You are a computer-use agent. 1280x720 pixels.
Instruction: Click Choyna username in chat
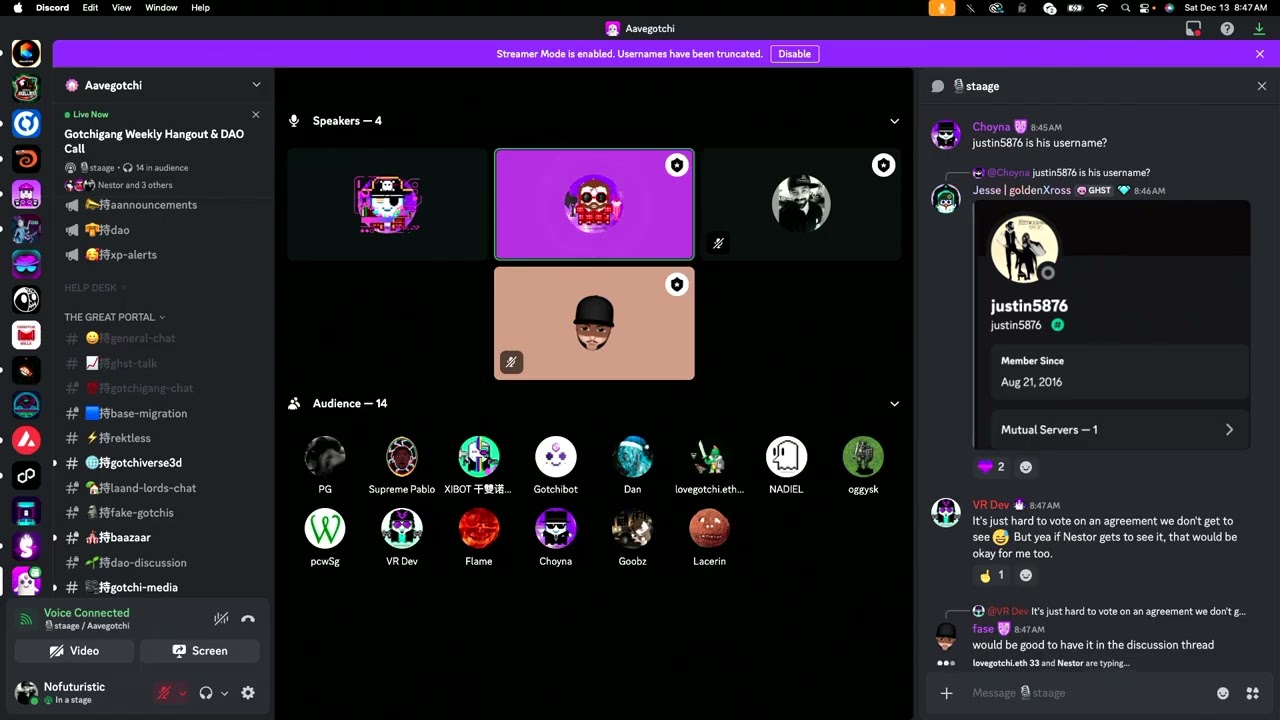[991, 127]
